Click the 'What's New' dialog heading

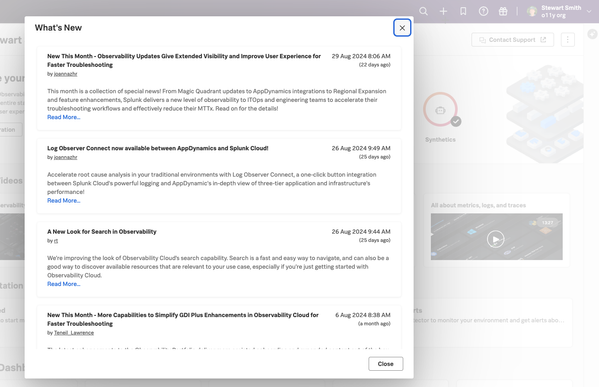coord(58,28)
